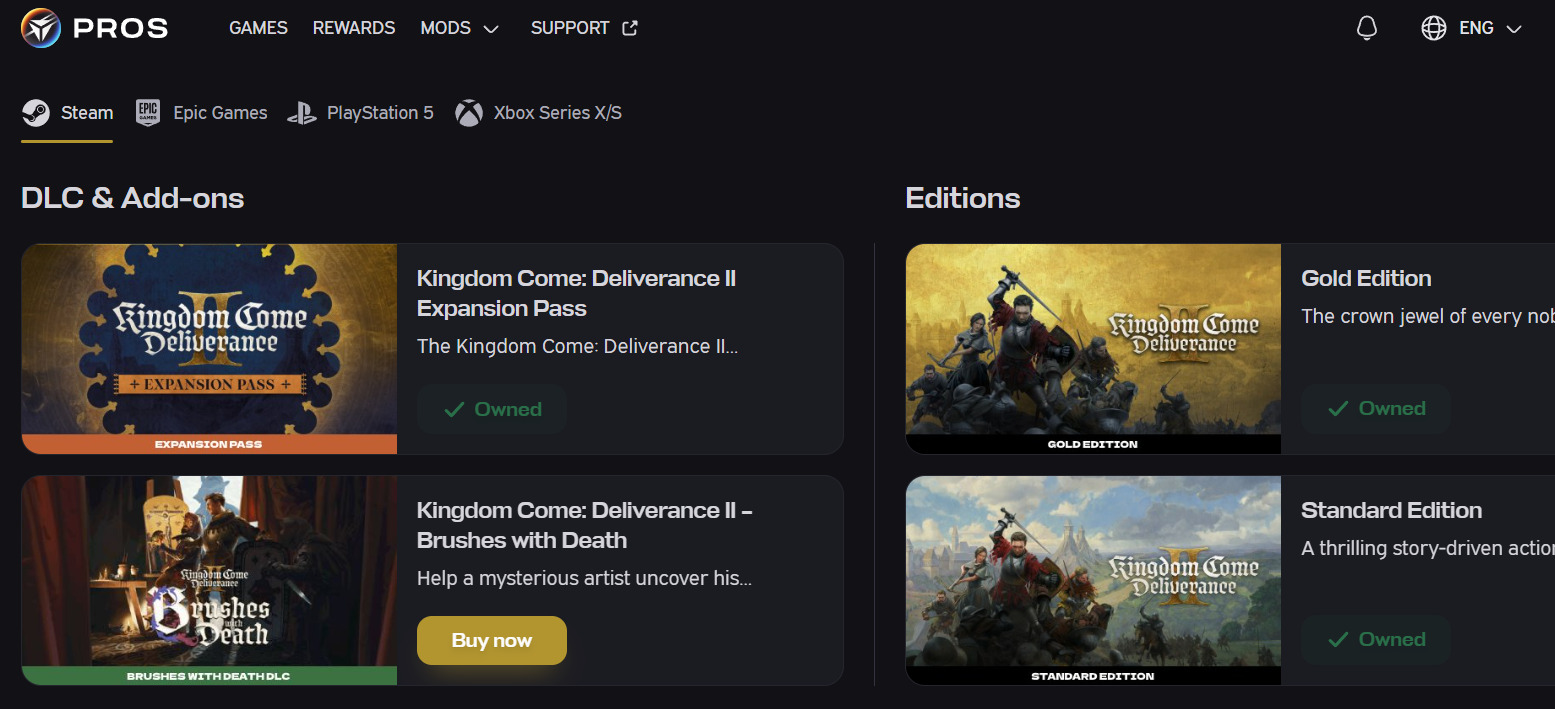The width and height of the screenshot is (1555, 709).
Task: Click the PlayStation 5 logo icon
Action: (302, 113)
